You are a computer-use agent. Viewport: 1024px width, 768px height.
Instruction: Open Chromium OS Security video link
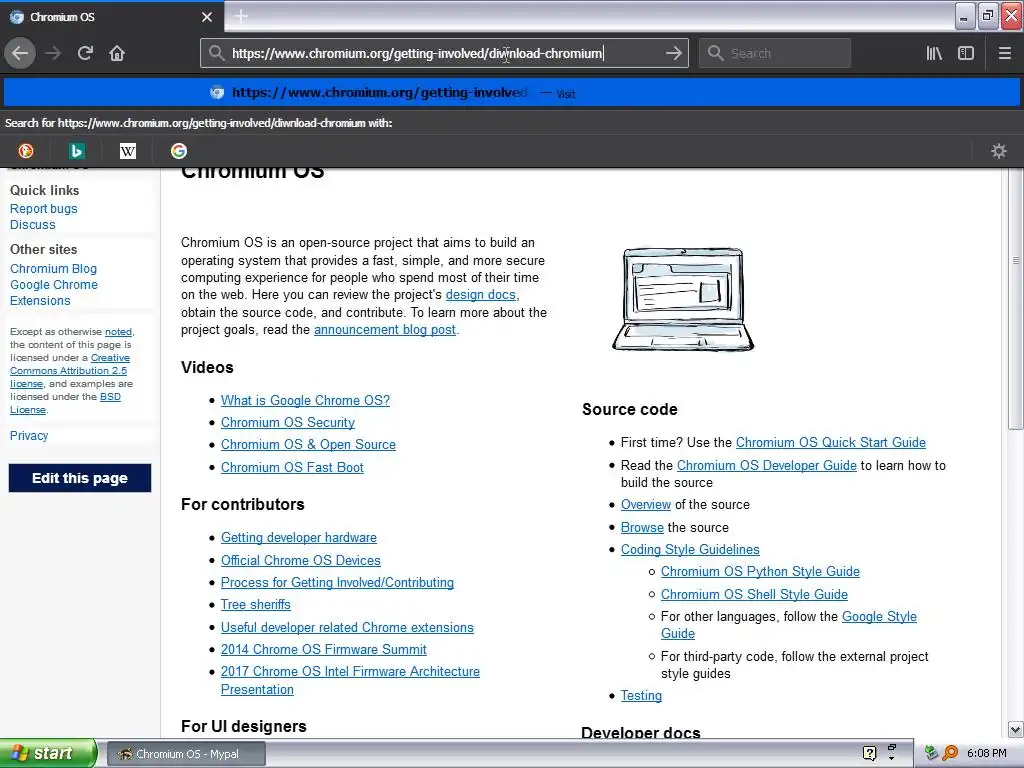288,423
